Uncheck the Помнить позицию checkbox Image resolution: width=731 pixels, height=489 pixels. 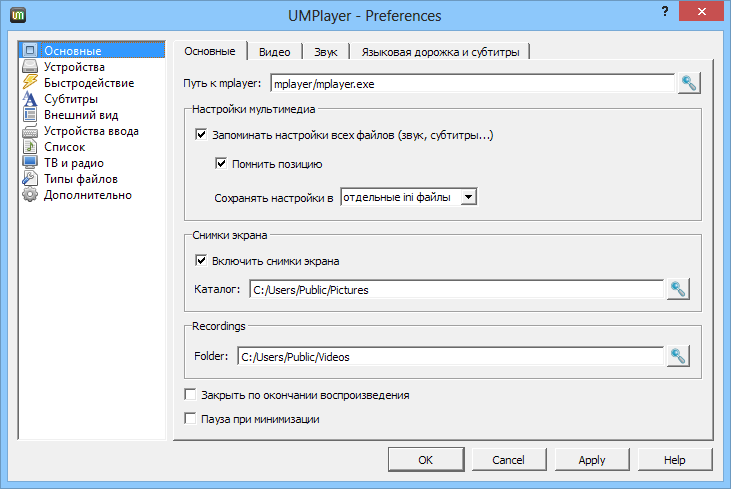222,164
